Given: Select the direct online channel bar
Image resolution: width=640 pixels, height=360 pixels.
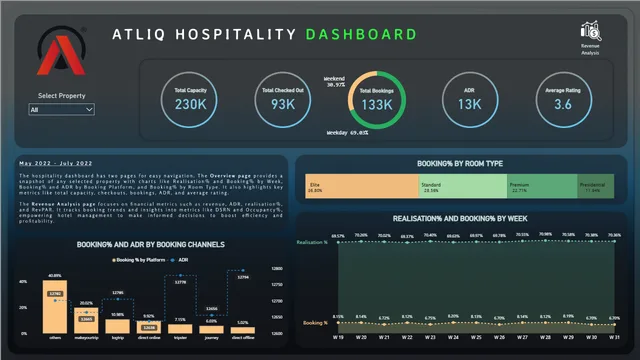Looking at the screenshot, I should pyautogui.click(x=149, y=327).
